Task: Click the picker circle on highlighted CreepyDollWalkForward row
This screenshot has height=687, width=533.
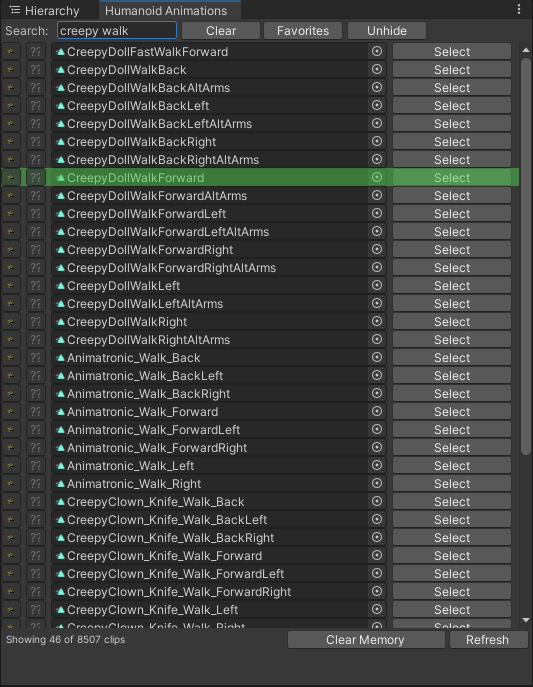Action: pos(377,177)
